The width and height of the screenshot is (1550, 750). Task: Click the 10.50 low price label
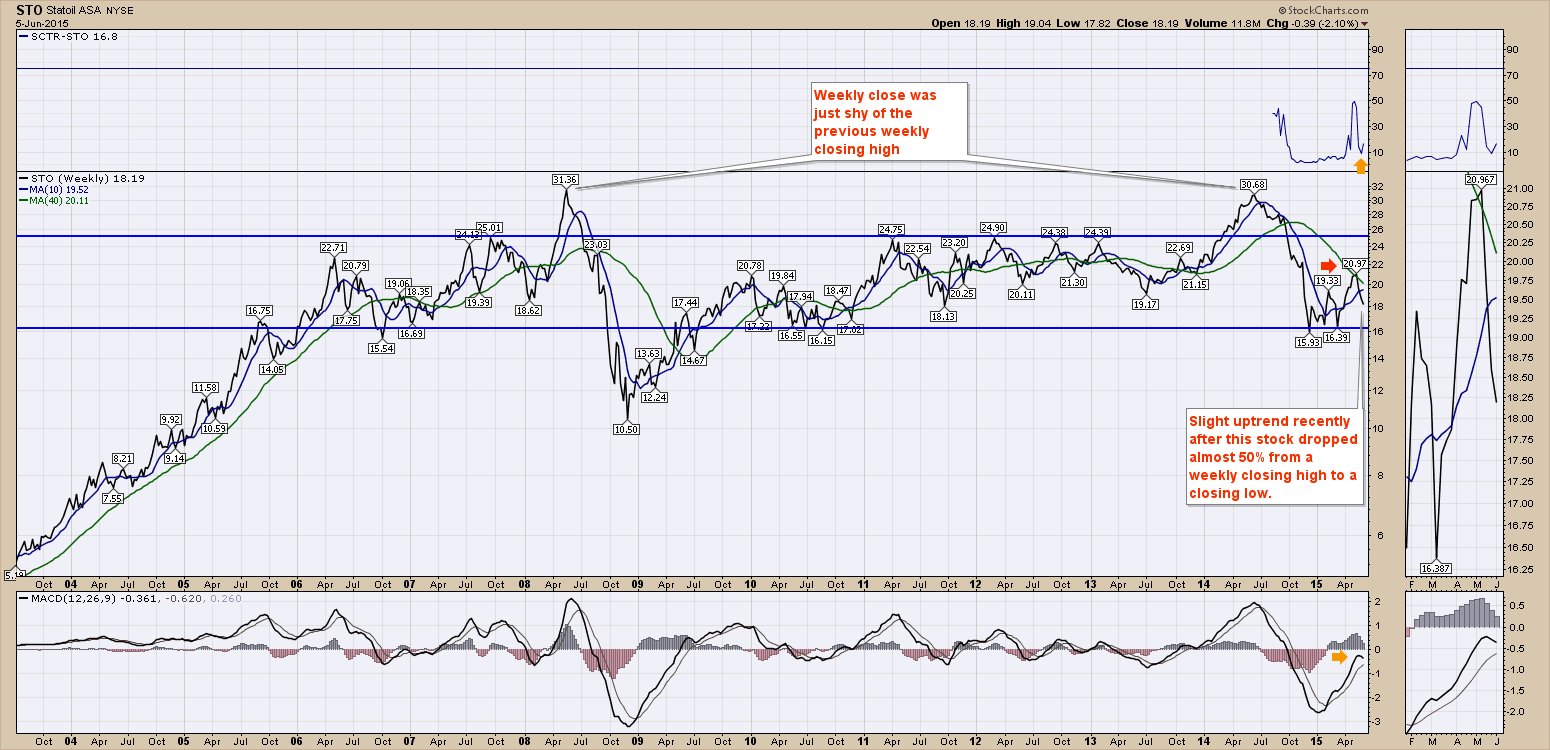tap(627, 428)
